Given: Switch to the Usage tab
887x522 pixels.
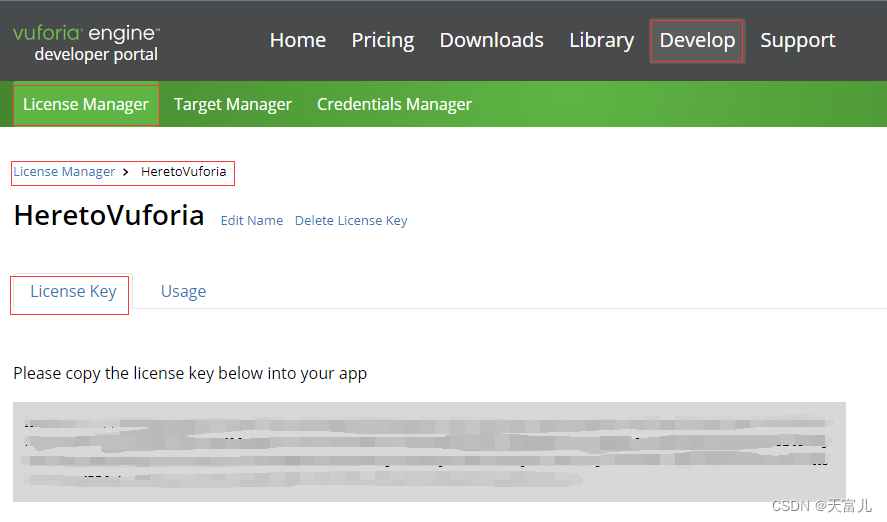Looking at the screenshot, I should (x=183, y=292).
